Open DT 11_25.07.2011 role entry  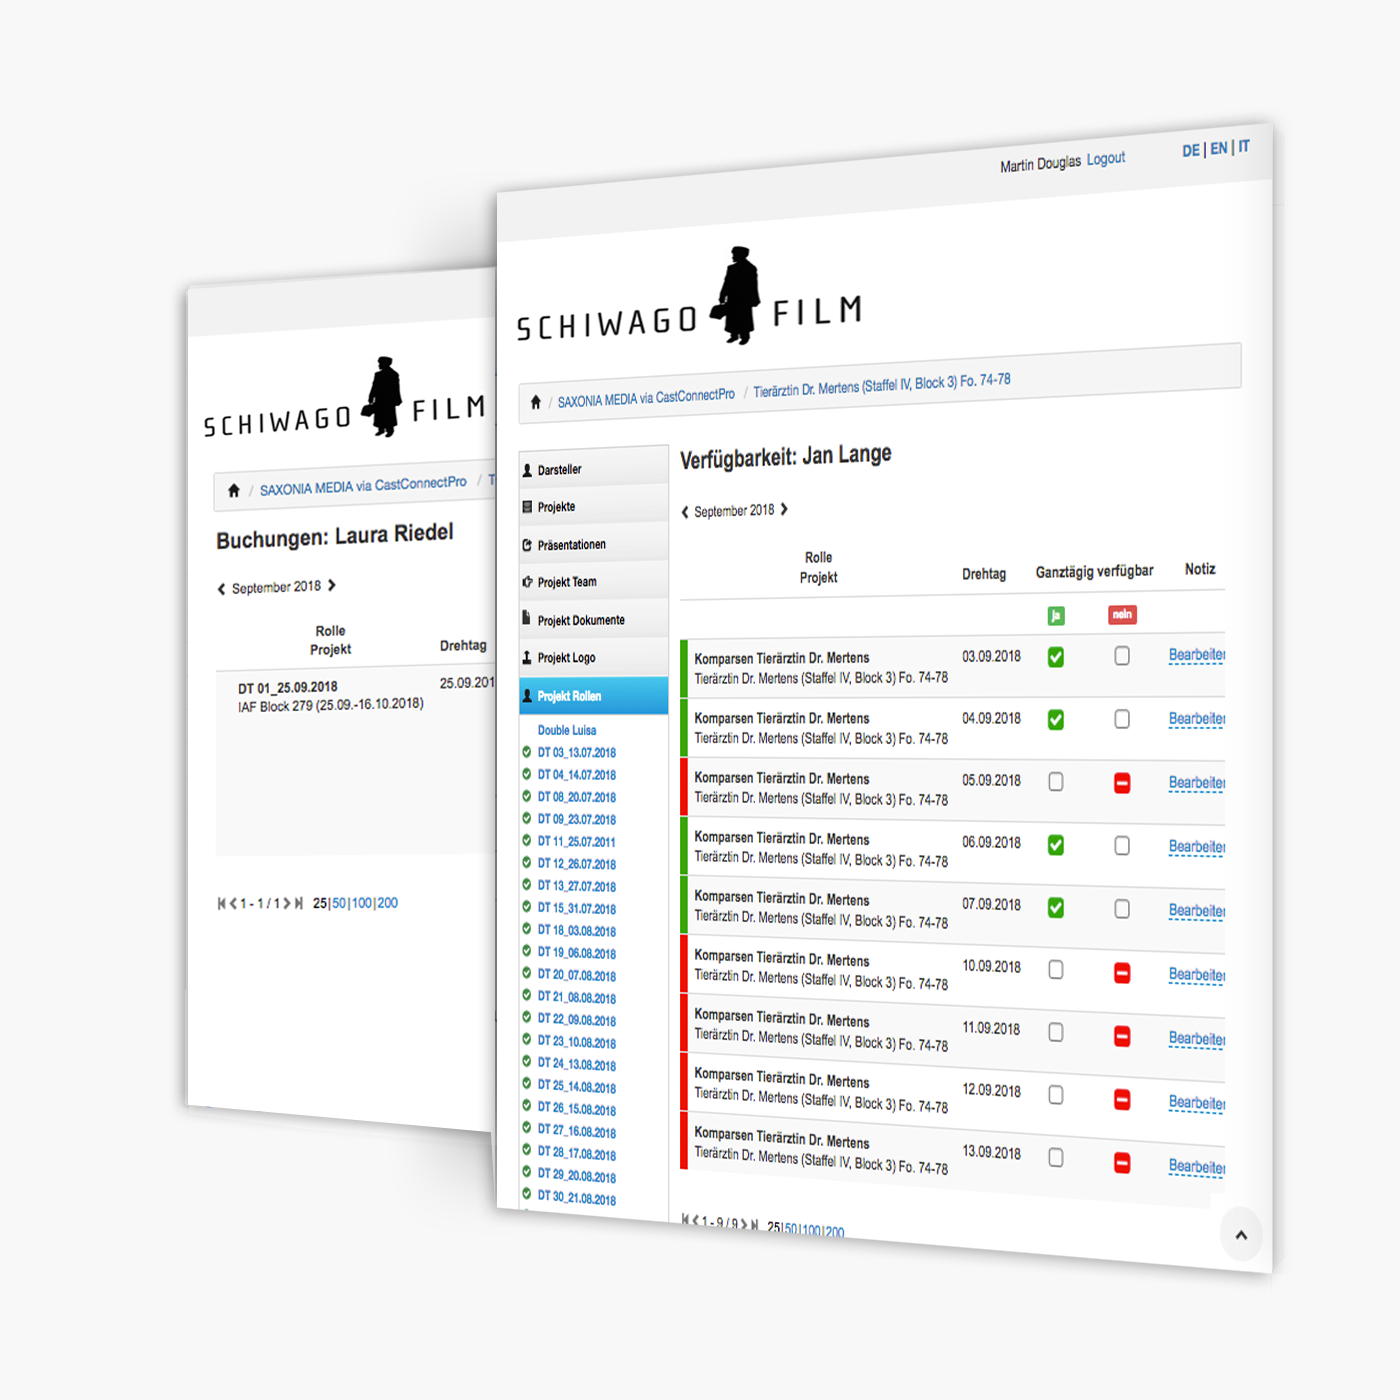576,842
